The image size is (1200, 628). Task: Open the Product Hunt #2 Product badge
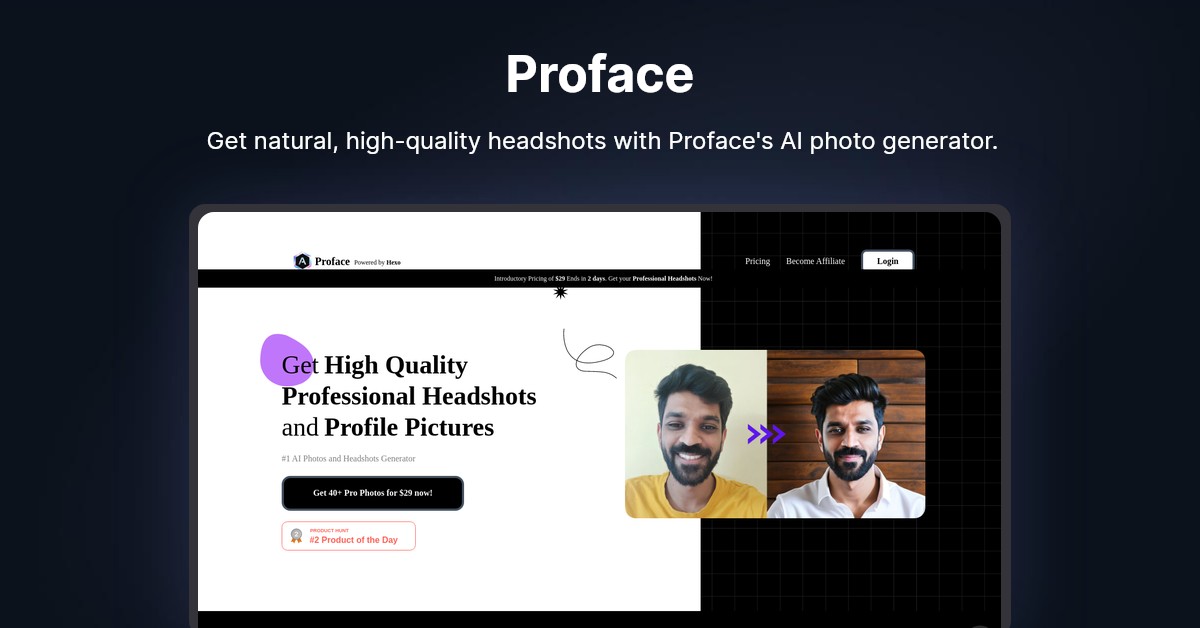(348, 536)
